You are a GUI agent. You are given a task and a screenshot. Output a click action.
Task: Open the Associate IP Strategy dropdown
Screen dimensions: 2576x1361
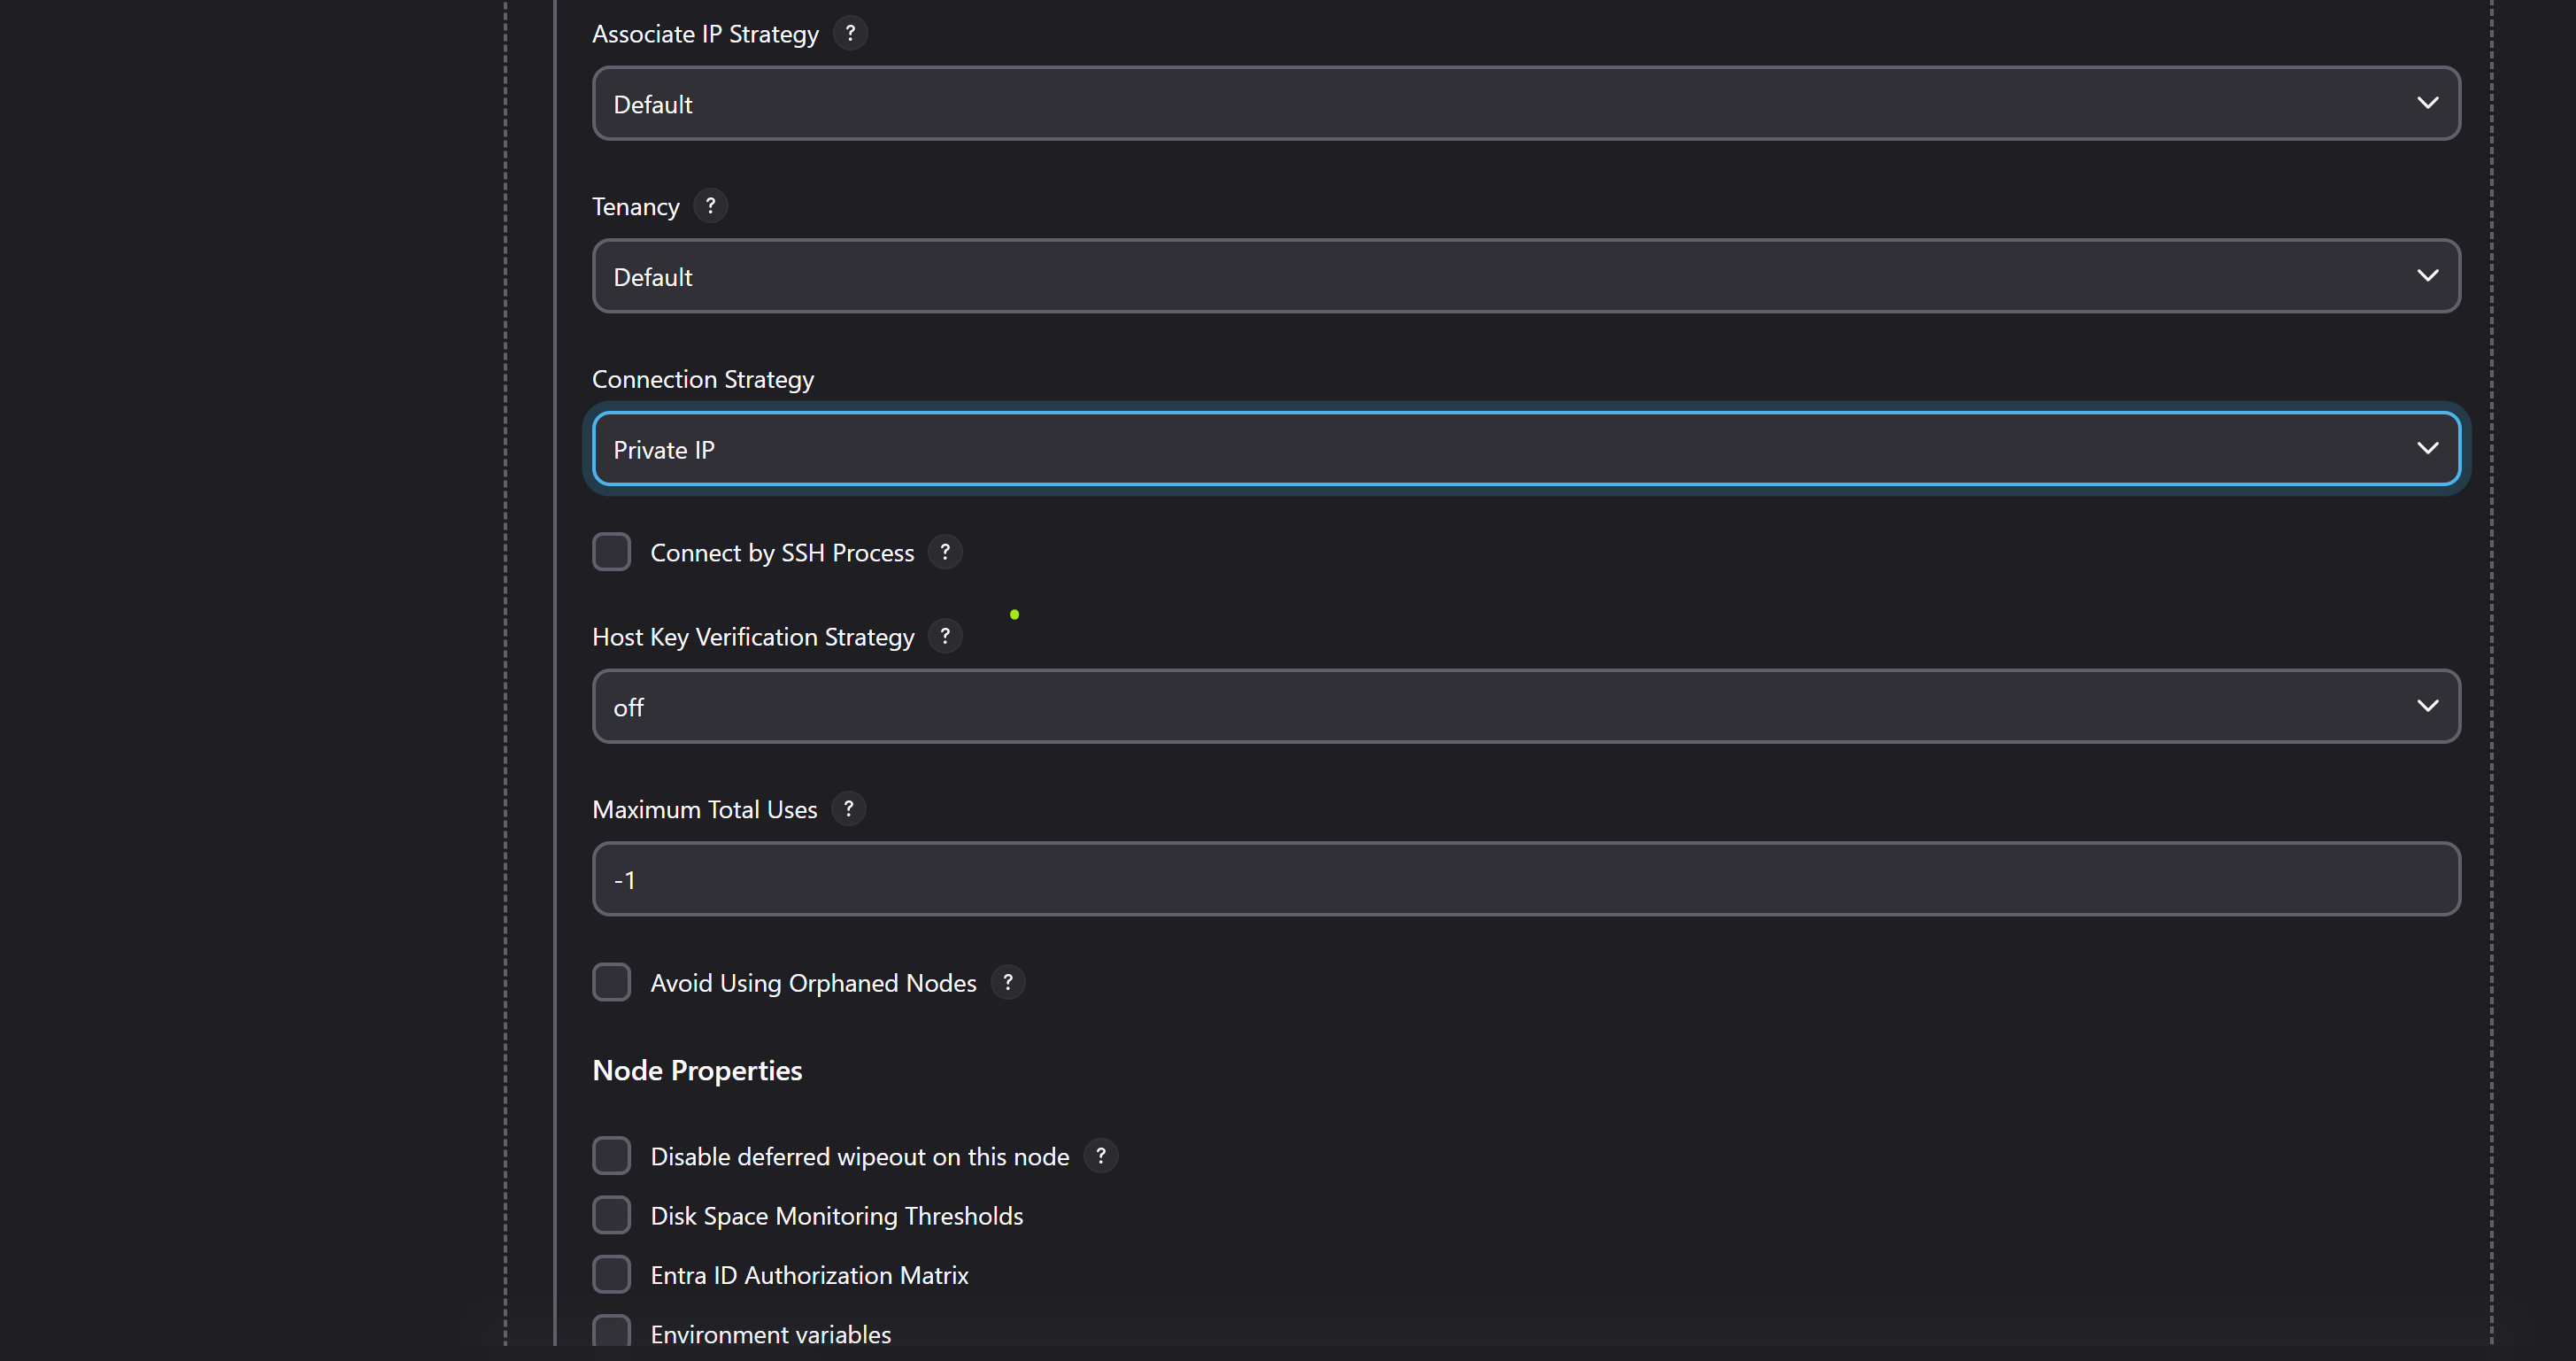tap(1525, 104)
